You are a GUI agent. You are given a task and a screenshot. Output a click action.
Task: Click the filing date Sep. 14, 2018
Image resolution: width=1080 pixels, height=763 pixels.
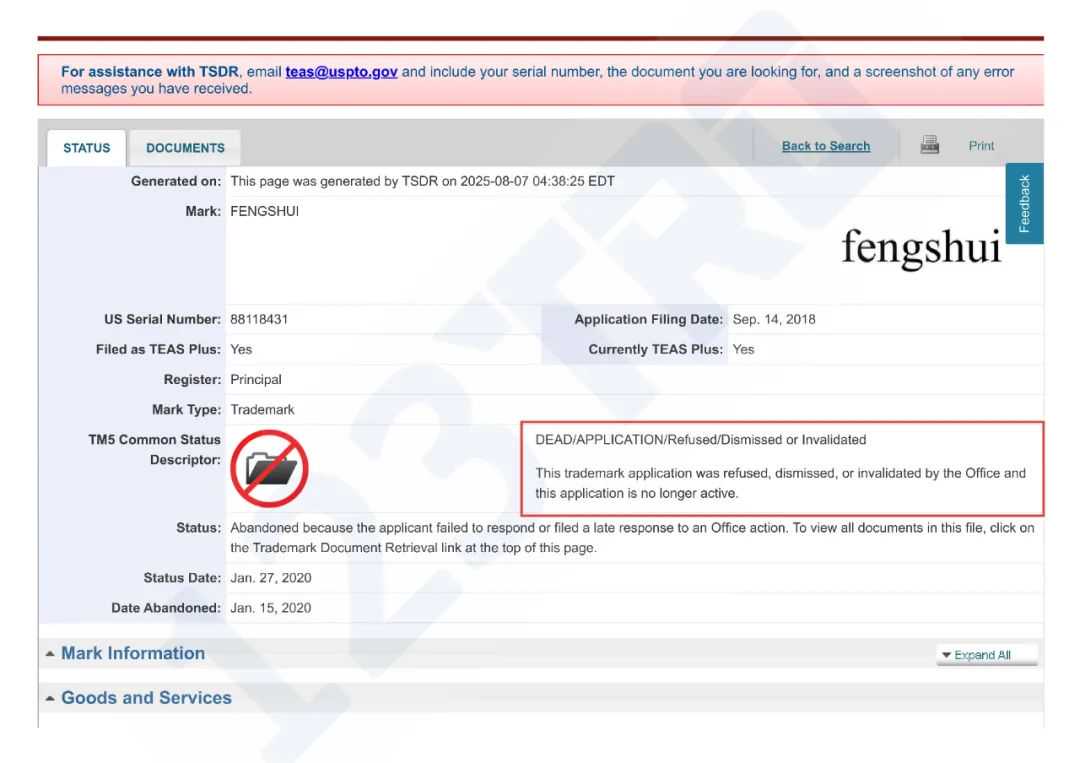pos(773,320)
